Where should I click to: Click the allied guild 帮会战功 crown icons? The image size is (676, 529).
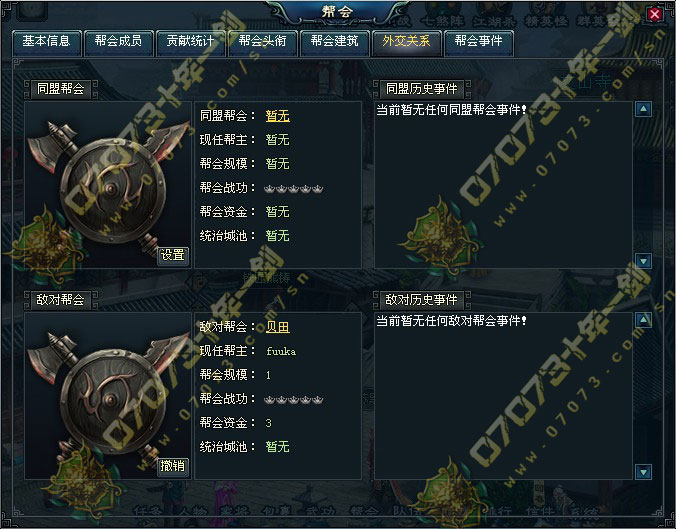tap(294, 188)
